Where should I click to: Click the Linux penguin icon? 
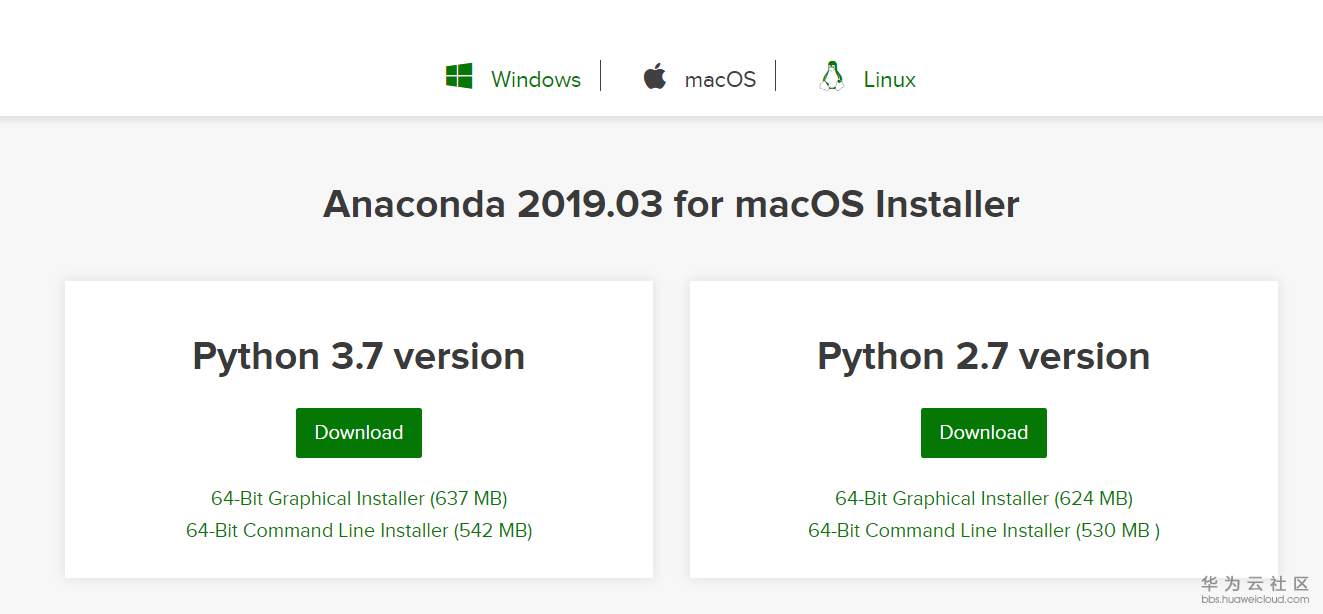click(831, 77)
